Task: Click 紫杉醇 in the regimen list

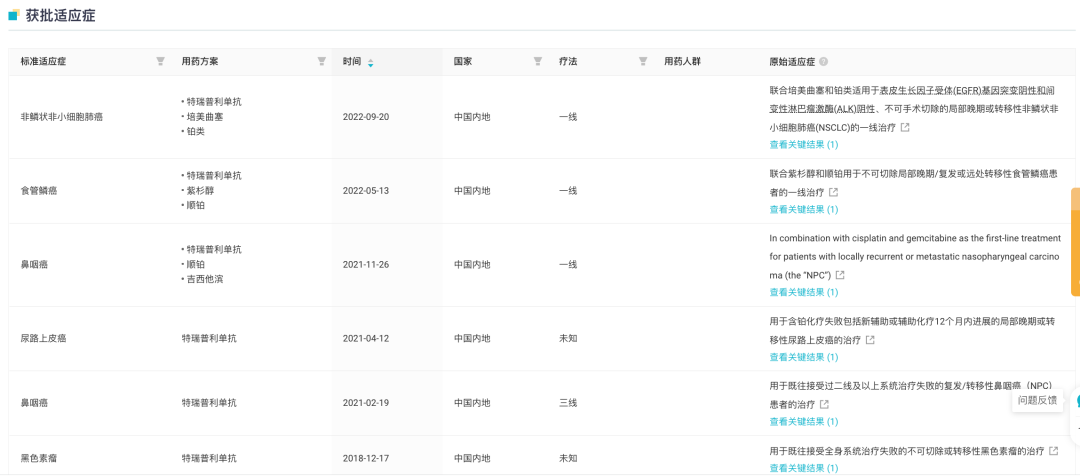Action: 200,191
